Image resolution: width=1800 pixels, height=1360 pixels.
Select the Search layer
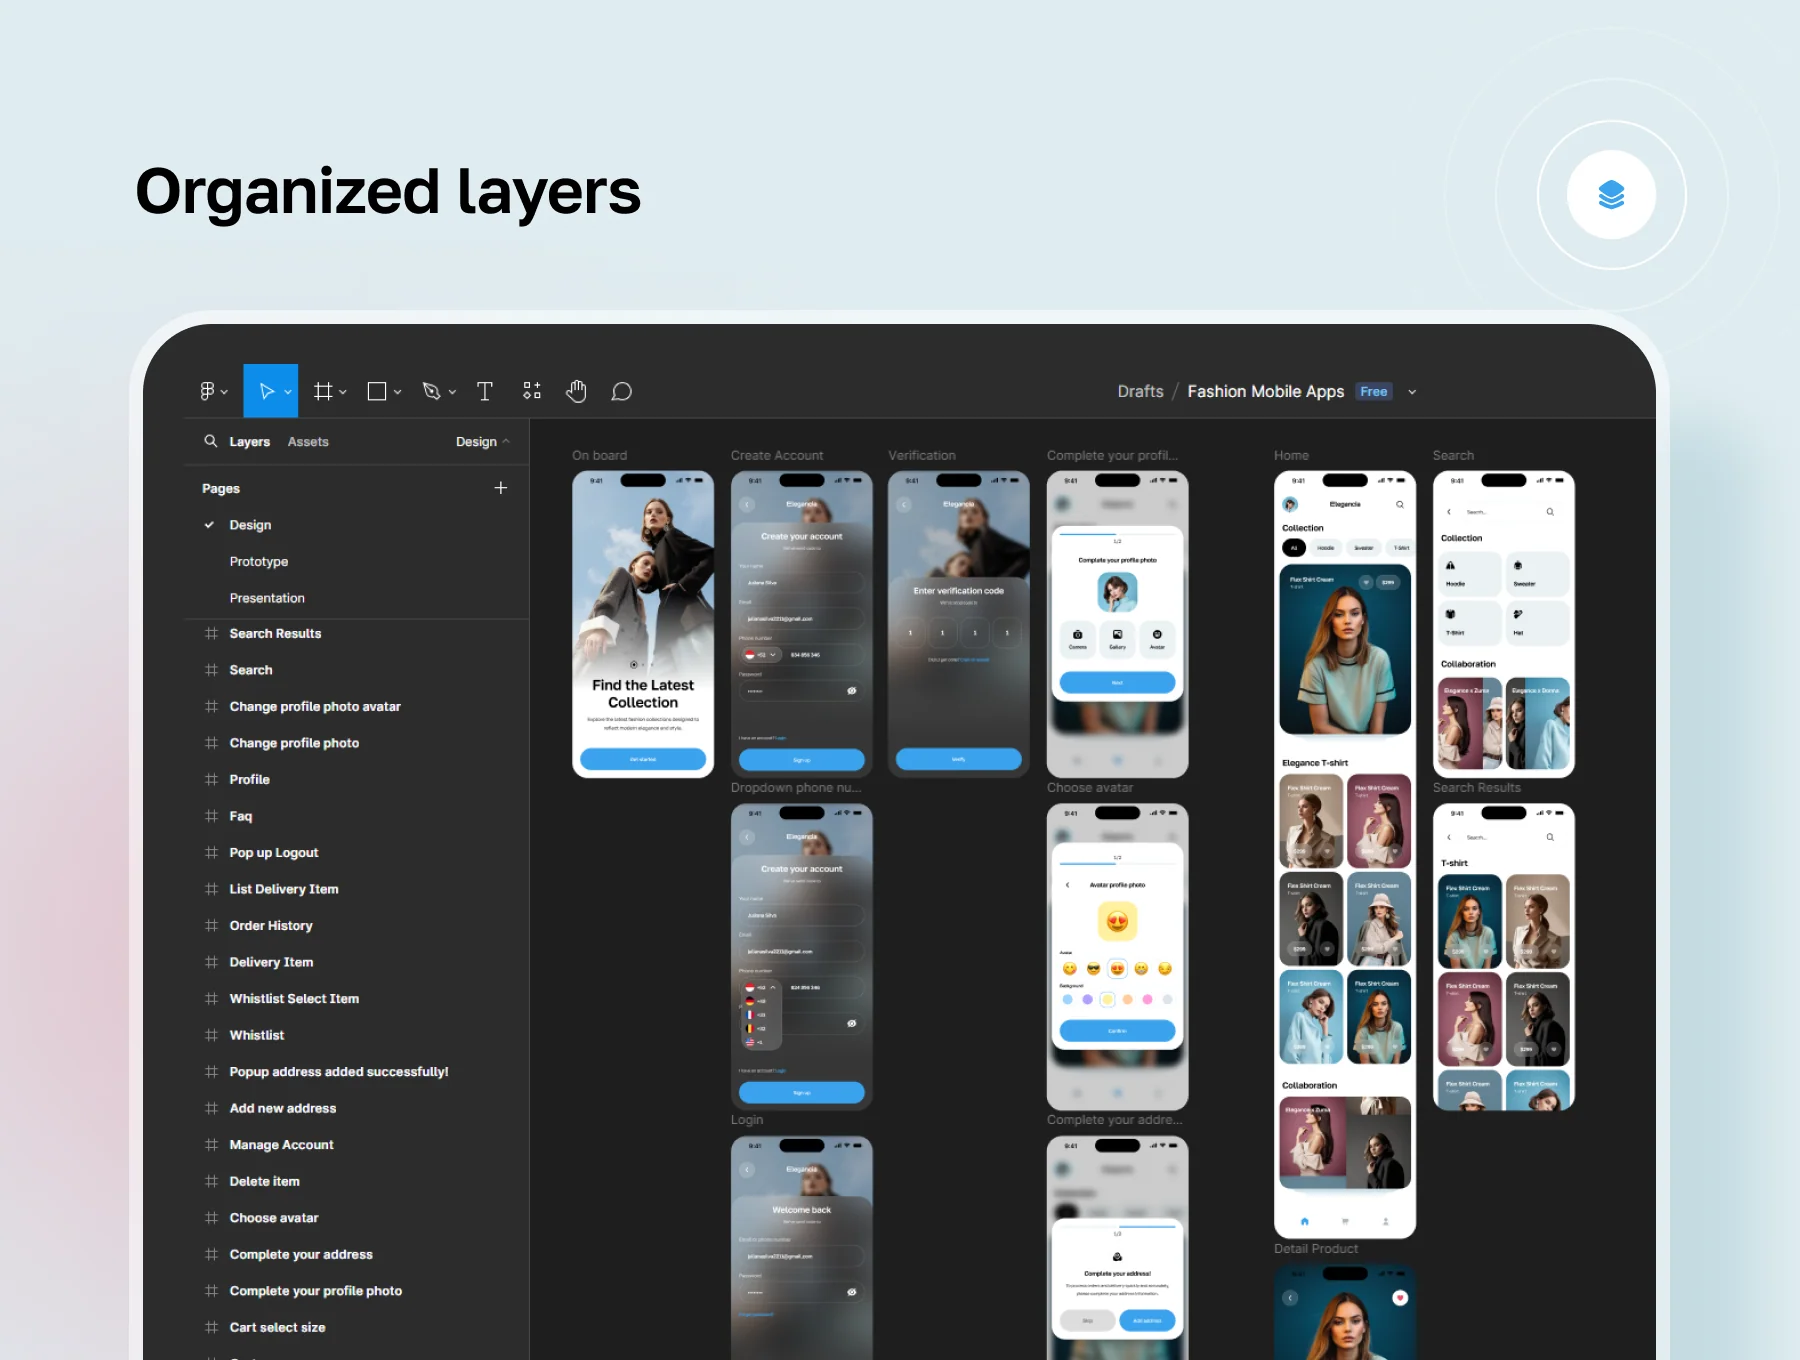click(251, 670)
